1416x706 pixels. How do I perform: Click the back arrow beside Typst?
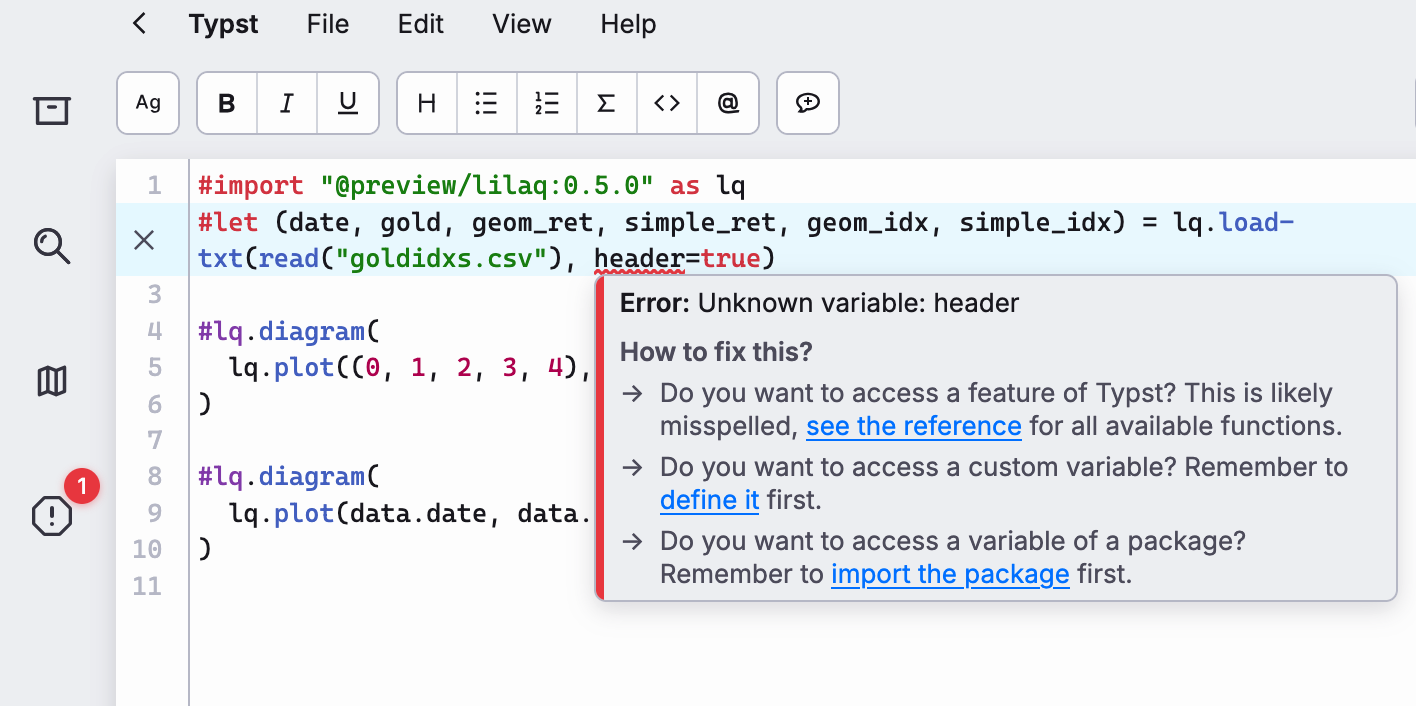point(139,24)
